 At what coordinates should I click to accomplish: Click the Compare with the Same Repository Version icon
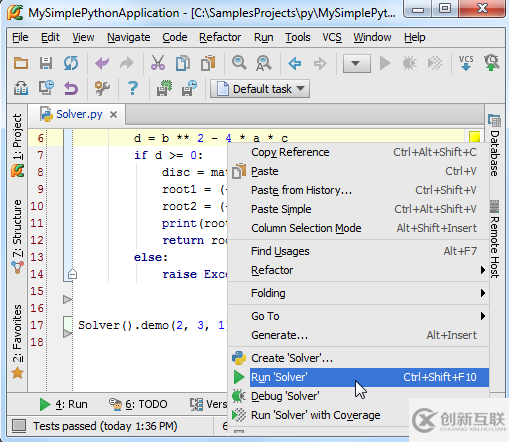coord(21,88)
